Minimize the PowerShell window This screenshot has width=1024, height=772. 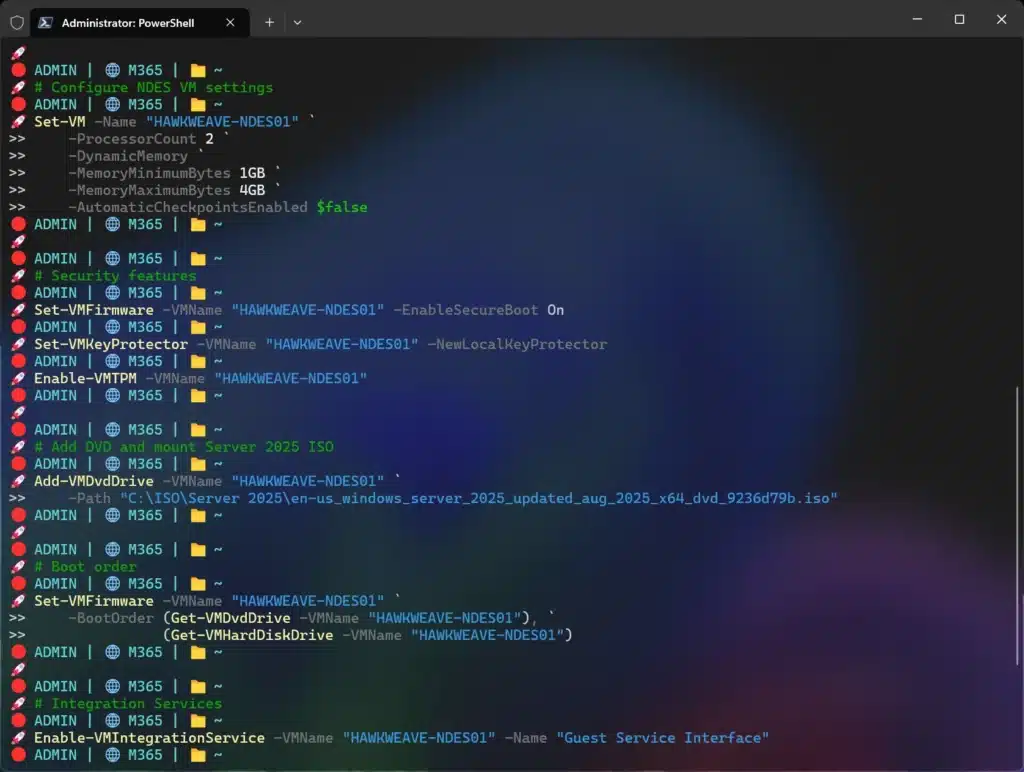click(915, 20)
